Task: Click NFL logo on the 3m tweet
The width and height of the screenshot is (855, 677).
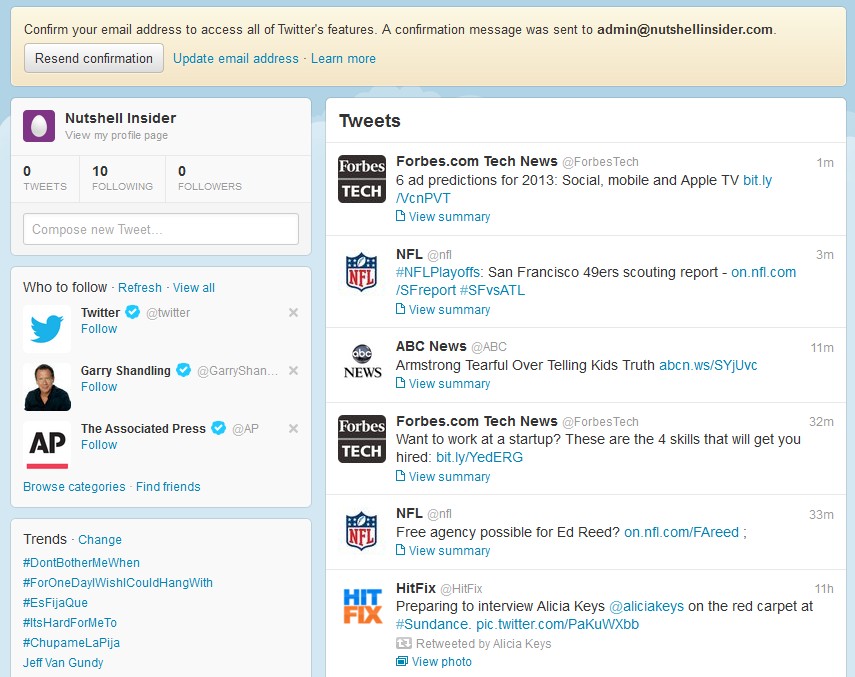Action: [362, 271]
